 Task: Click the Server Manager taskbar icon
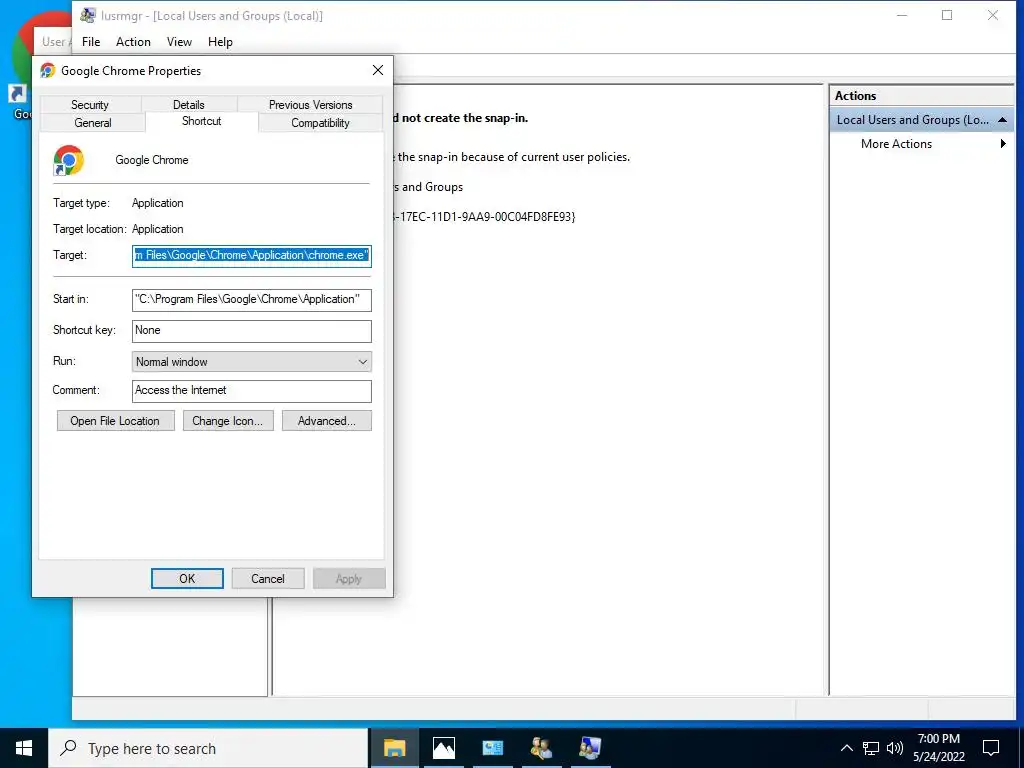pyautogui.click(x=492, y=748)
